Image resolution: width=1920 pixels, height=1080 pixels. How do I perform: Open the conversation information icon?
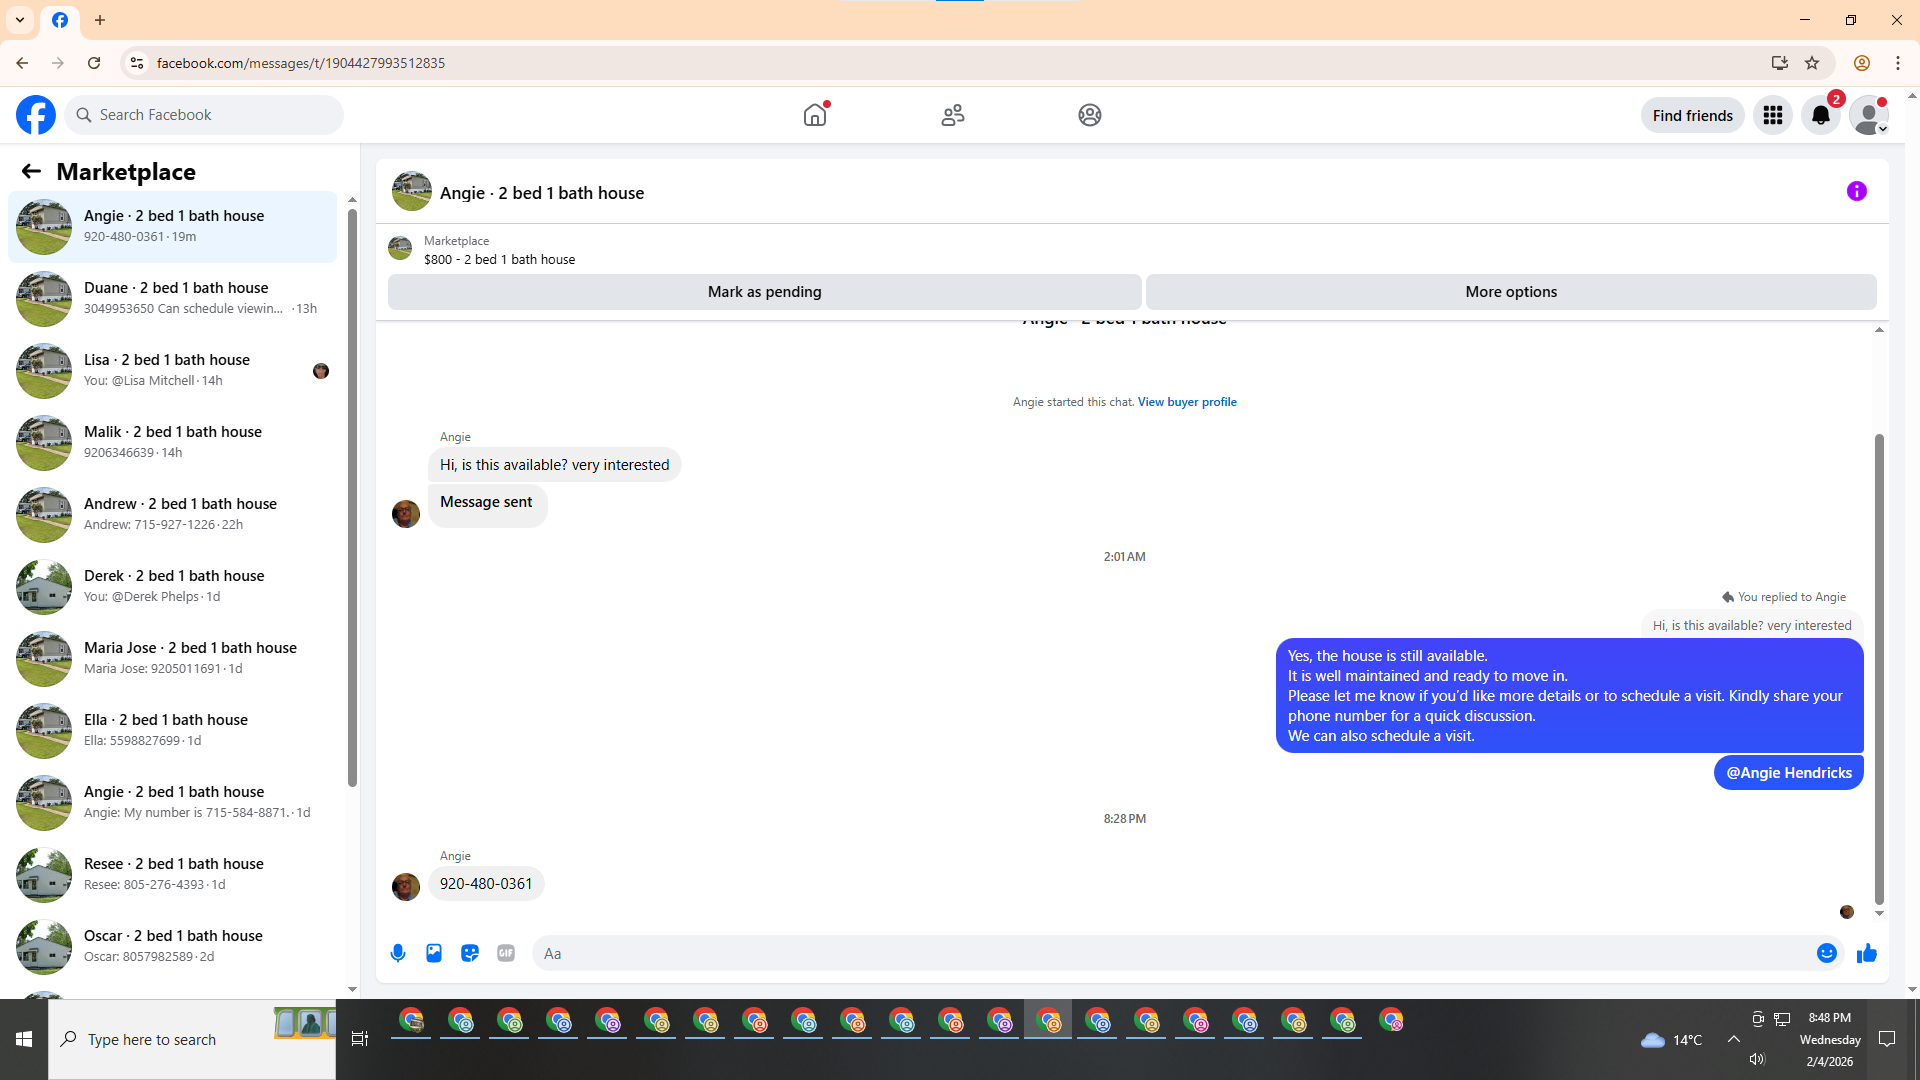click(1856, 191)
